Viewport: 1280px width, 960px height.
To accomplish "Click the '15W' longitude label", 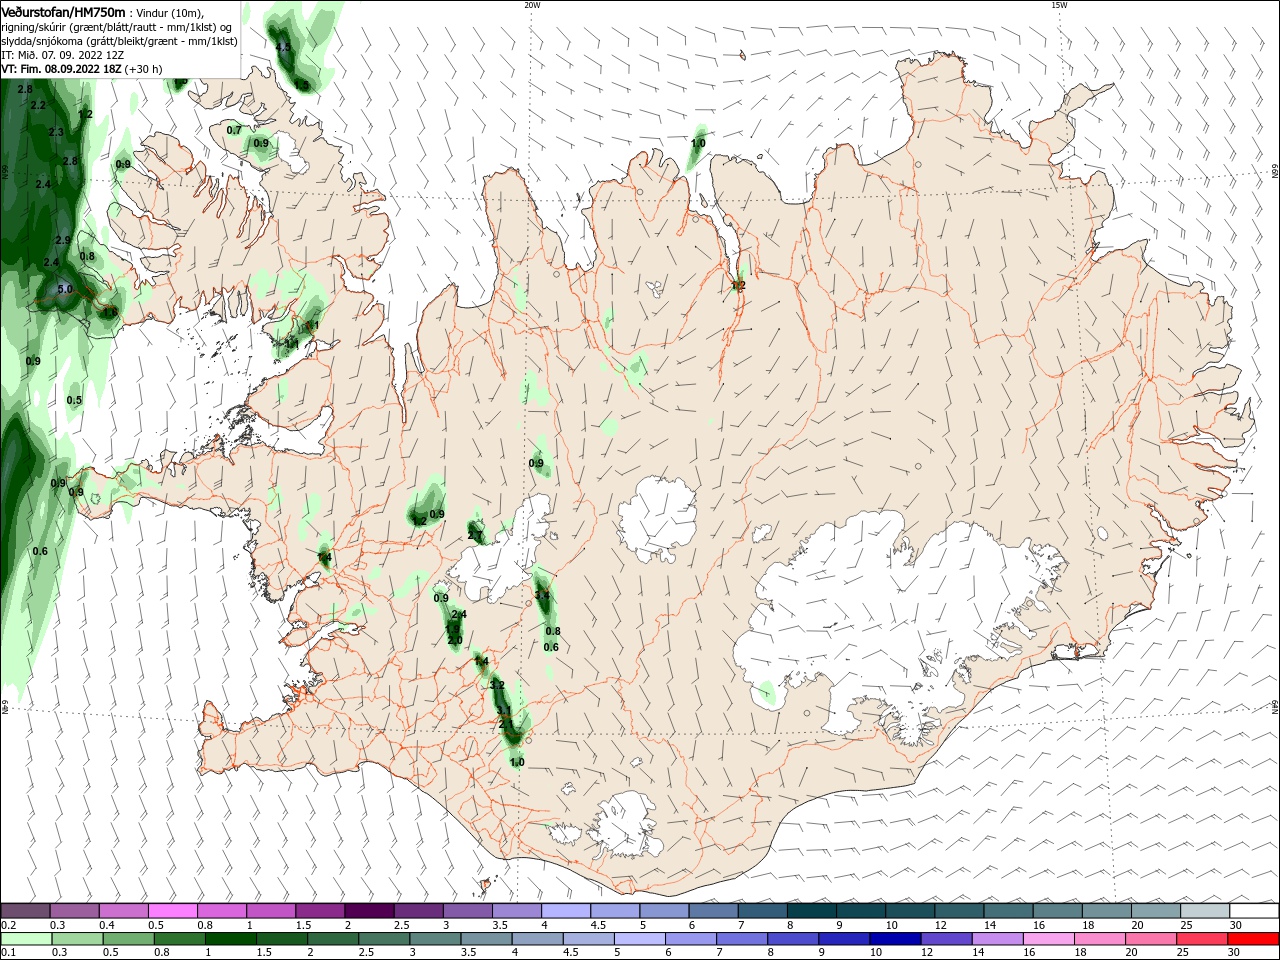I will tap(1060, 5).
